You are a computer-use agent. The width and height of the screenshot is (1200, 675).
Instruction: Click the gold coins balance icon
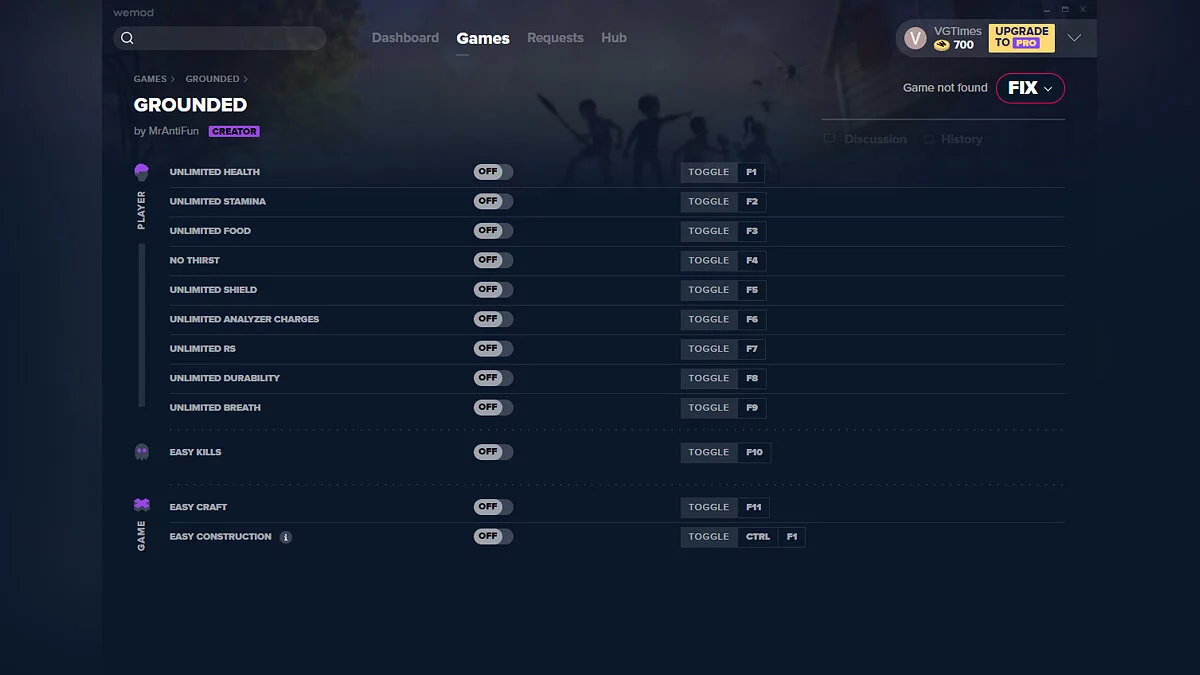coord(941,45)
